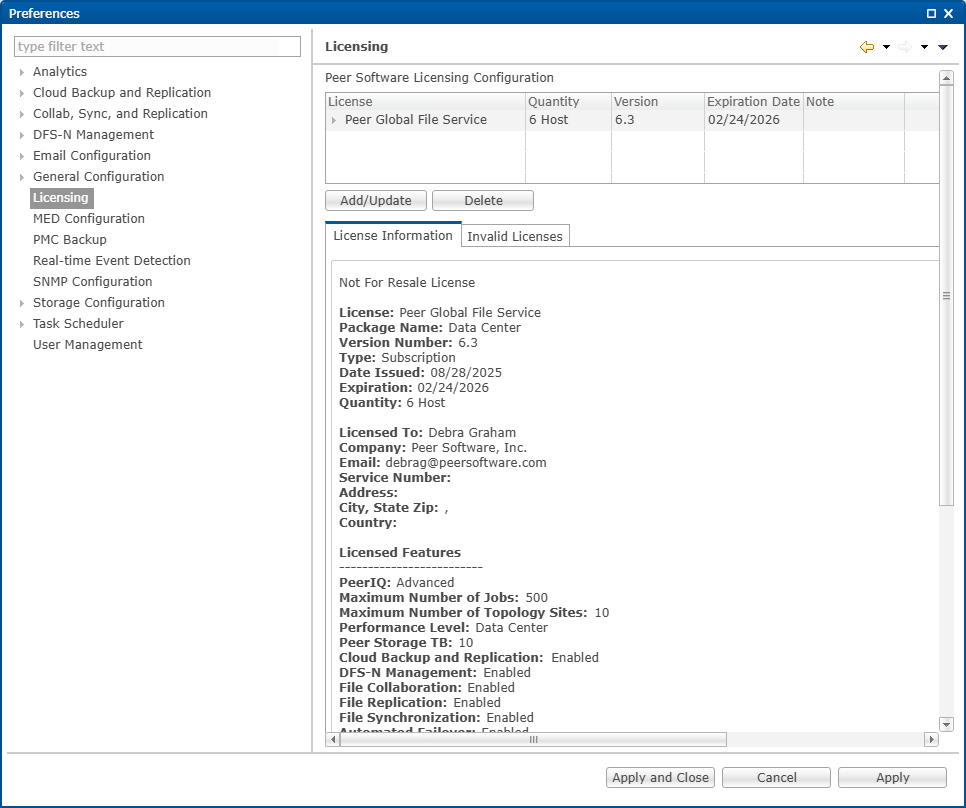Click the Licensed Features heading
Viewport: 966px width, 808px height.
pos(400,553)
